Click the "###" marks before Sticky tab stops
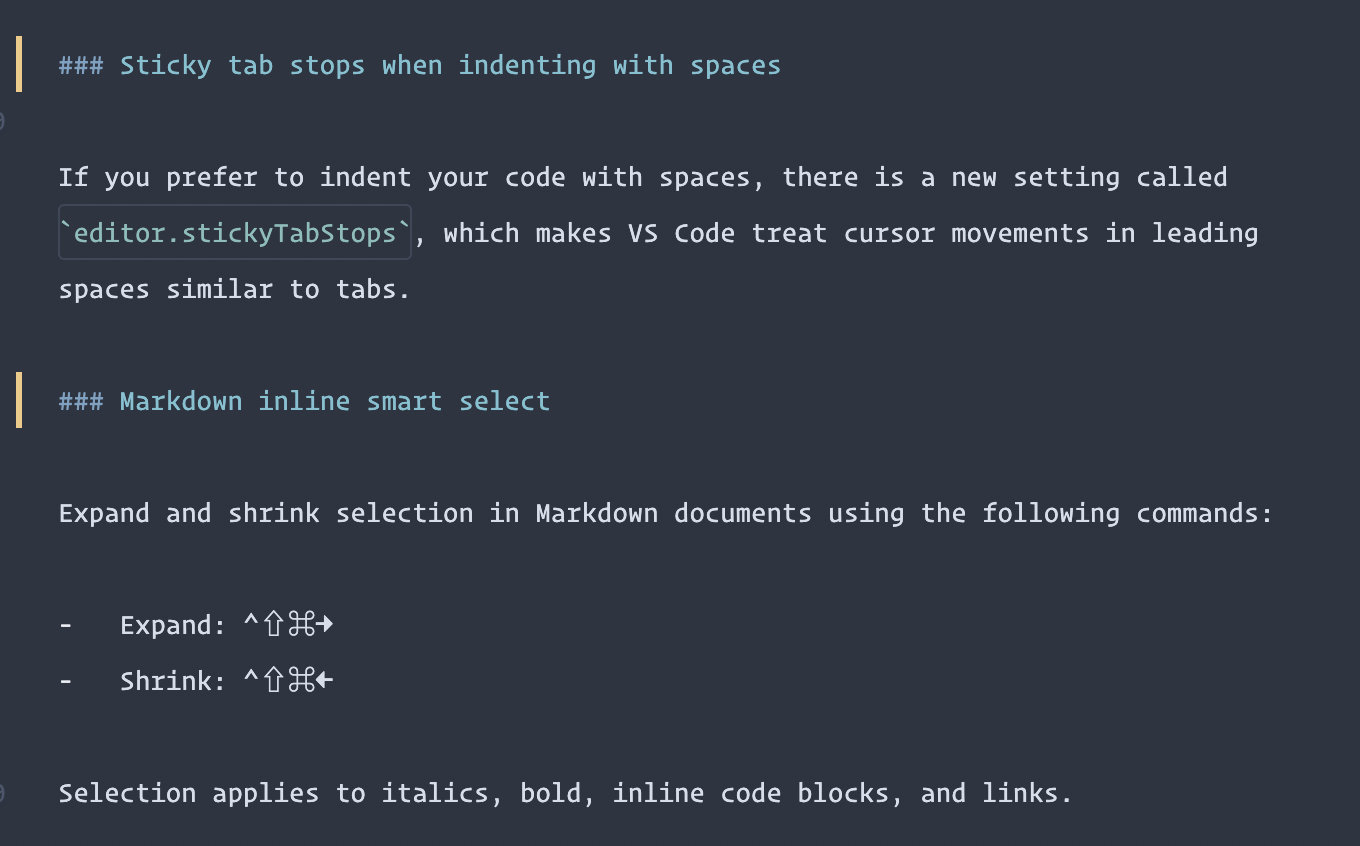The width and height of the screenshot is (1360, 846). [x=81, y=66]
